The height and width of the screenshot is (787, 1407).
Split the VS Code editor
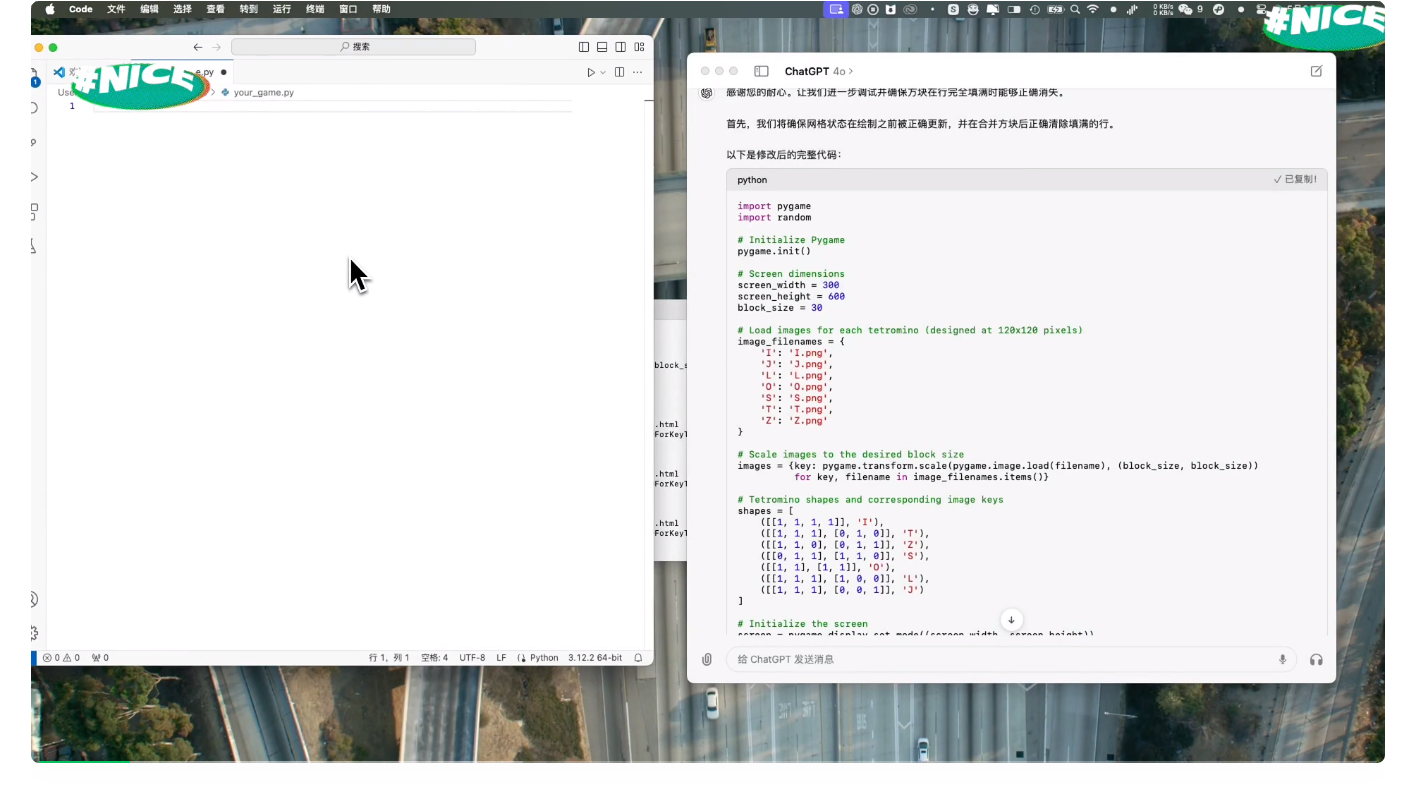click(619, 72)
